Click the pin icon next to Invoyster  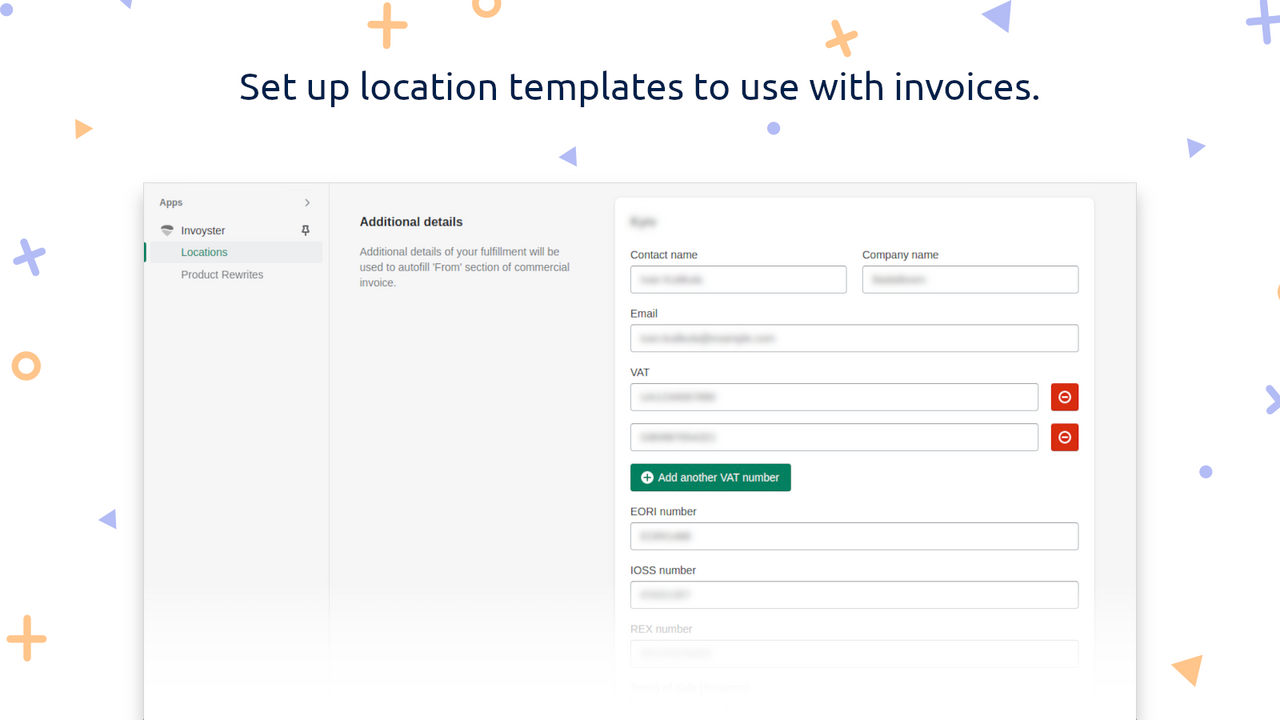pyautogui.click(x=306, y=230)
